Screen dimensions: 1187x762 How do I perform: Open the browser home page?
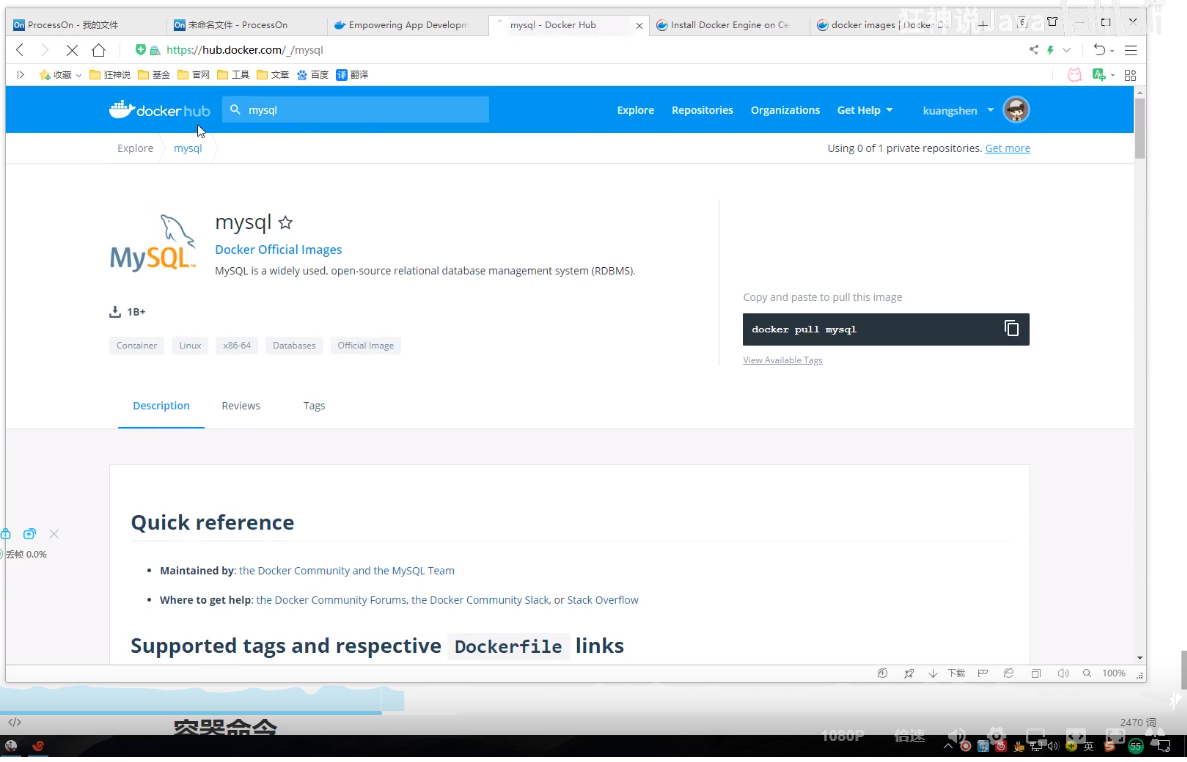click(98, 50)
